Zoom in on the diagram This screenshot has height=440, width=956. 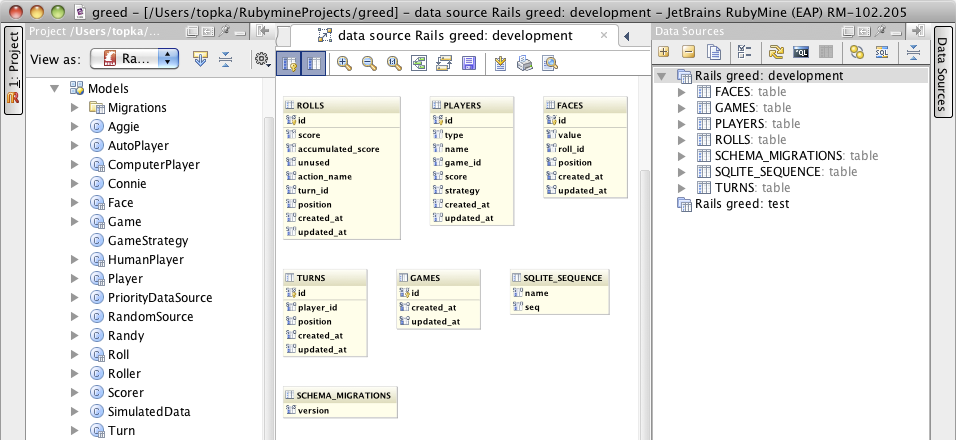pyautogui.click(x=344, y=63)
